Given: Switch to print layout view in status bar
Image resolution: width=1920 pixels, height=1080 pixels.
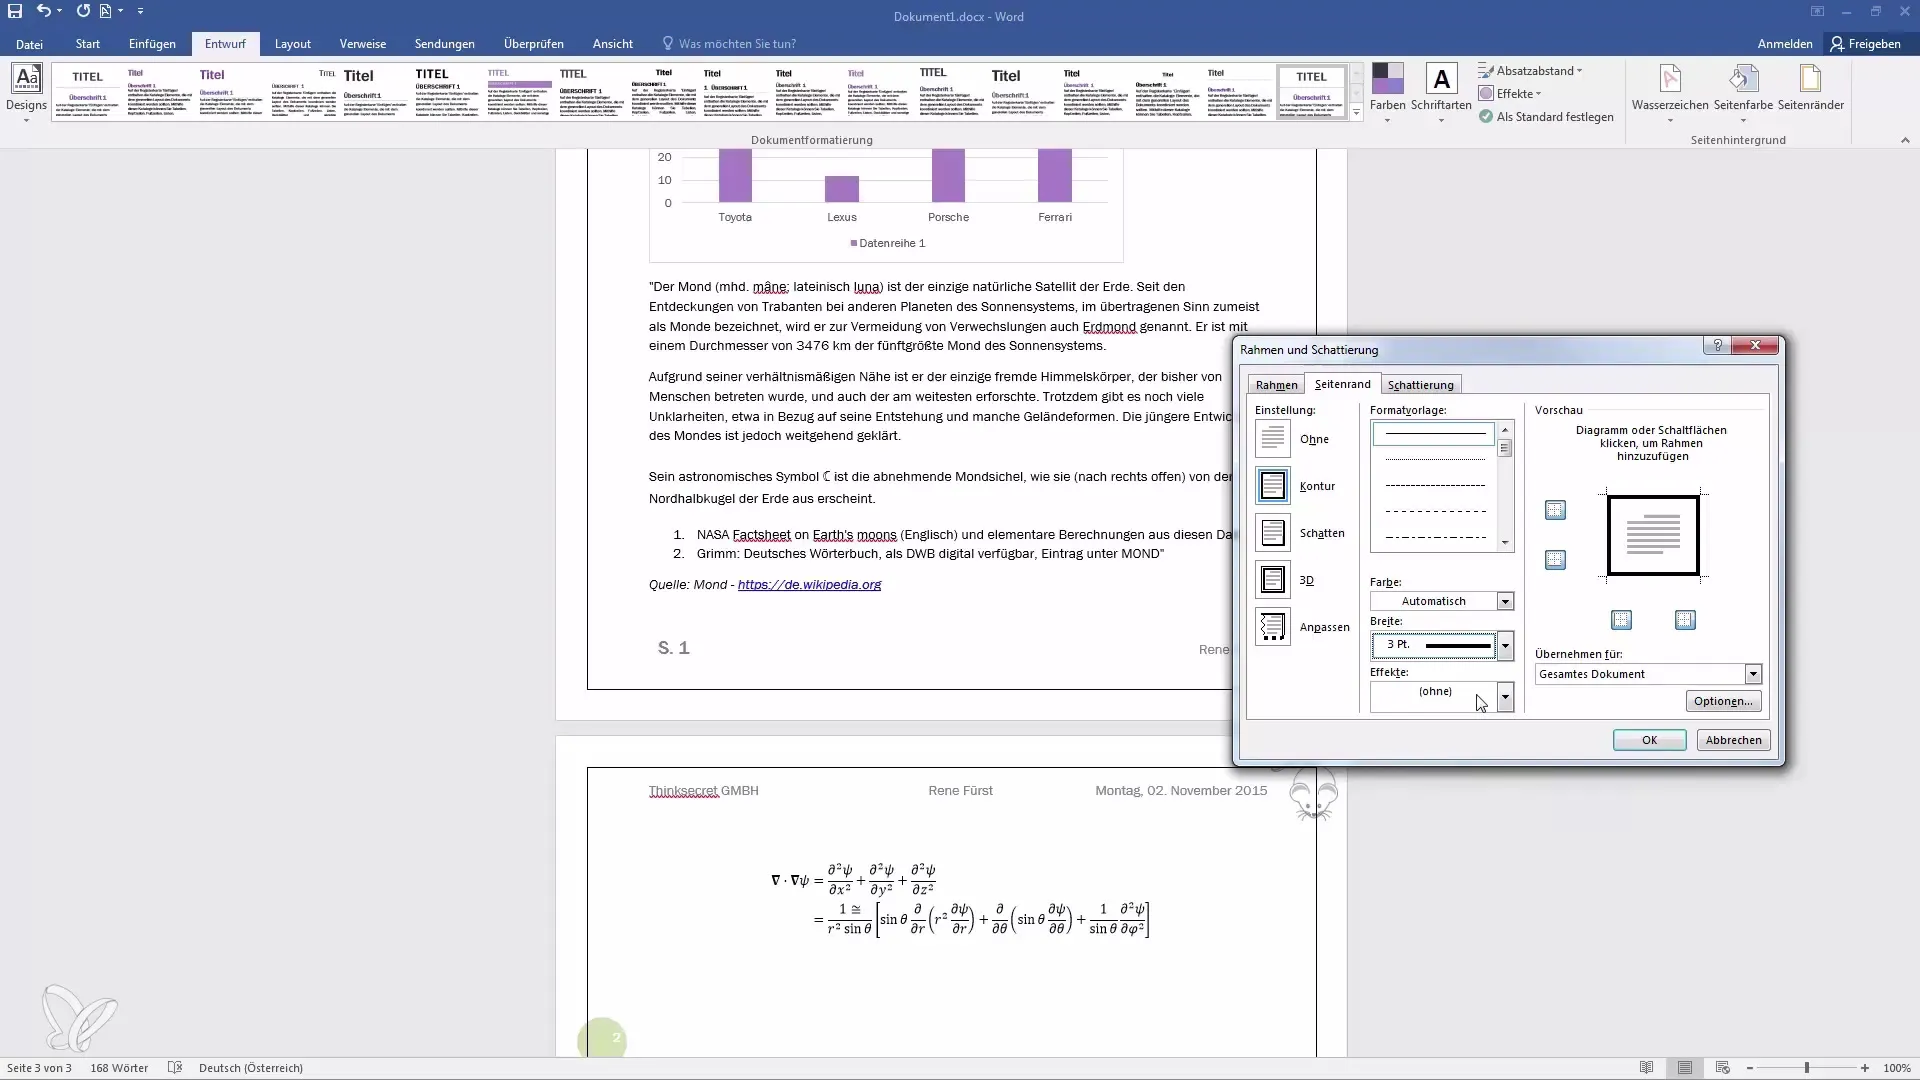Looking at the screenshot, I should pyautogui.click(x=1685, y=1068).
